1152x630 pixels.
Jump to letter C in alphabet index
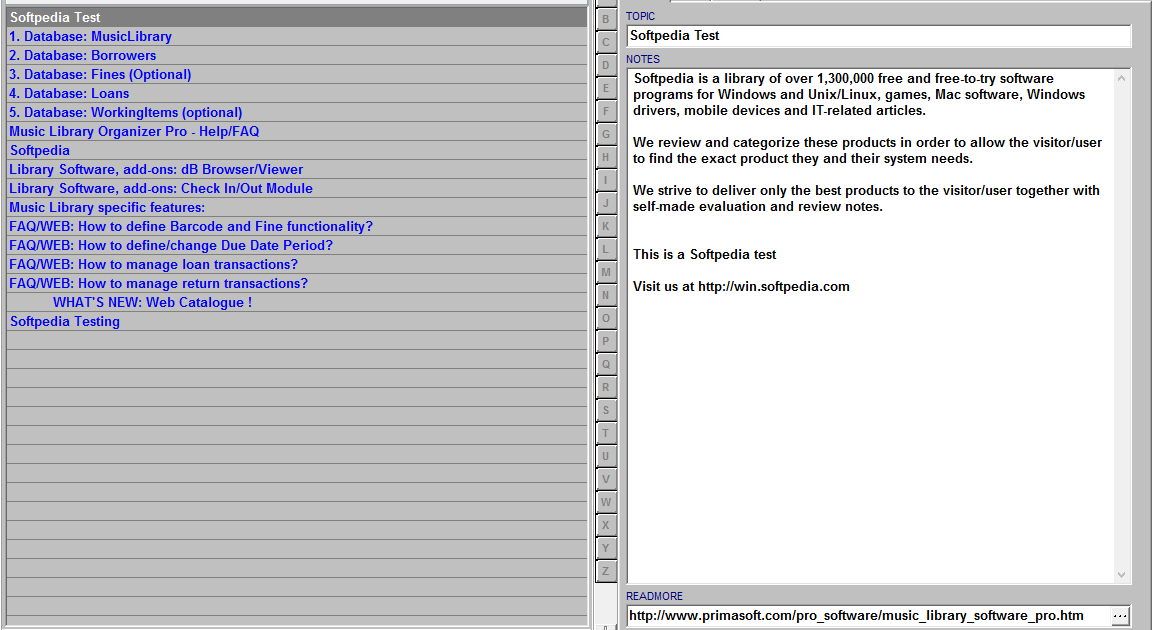[606, 42]
